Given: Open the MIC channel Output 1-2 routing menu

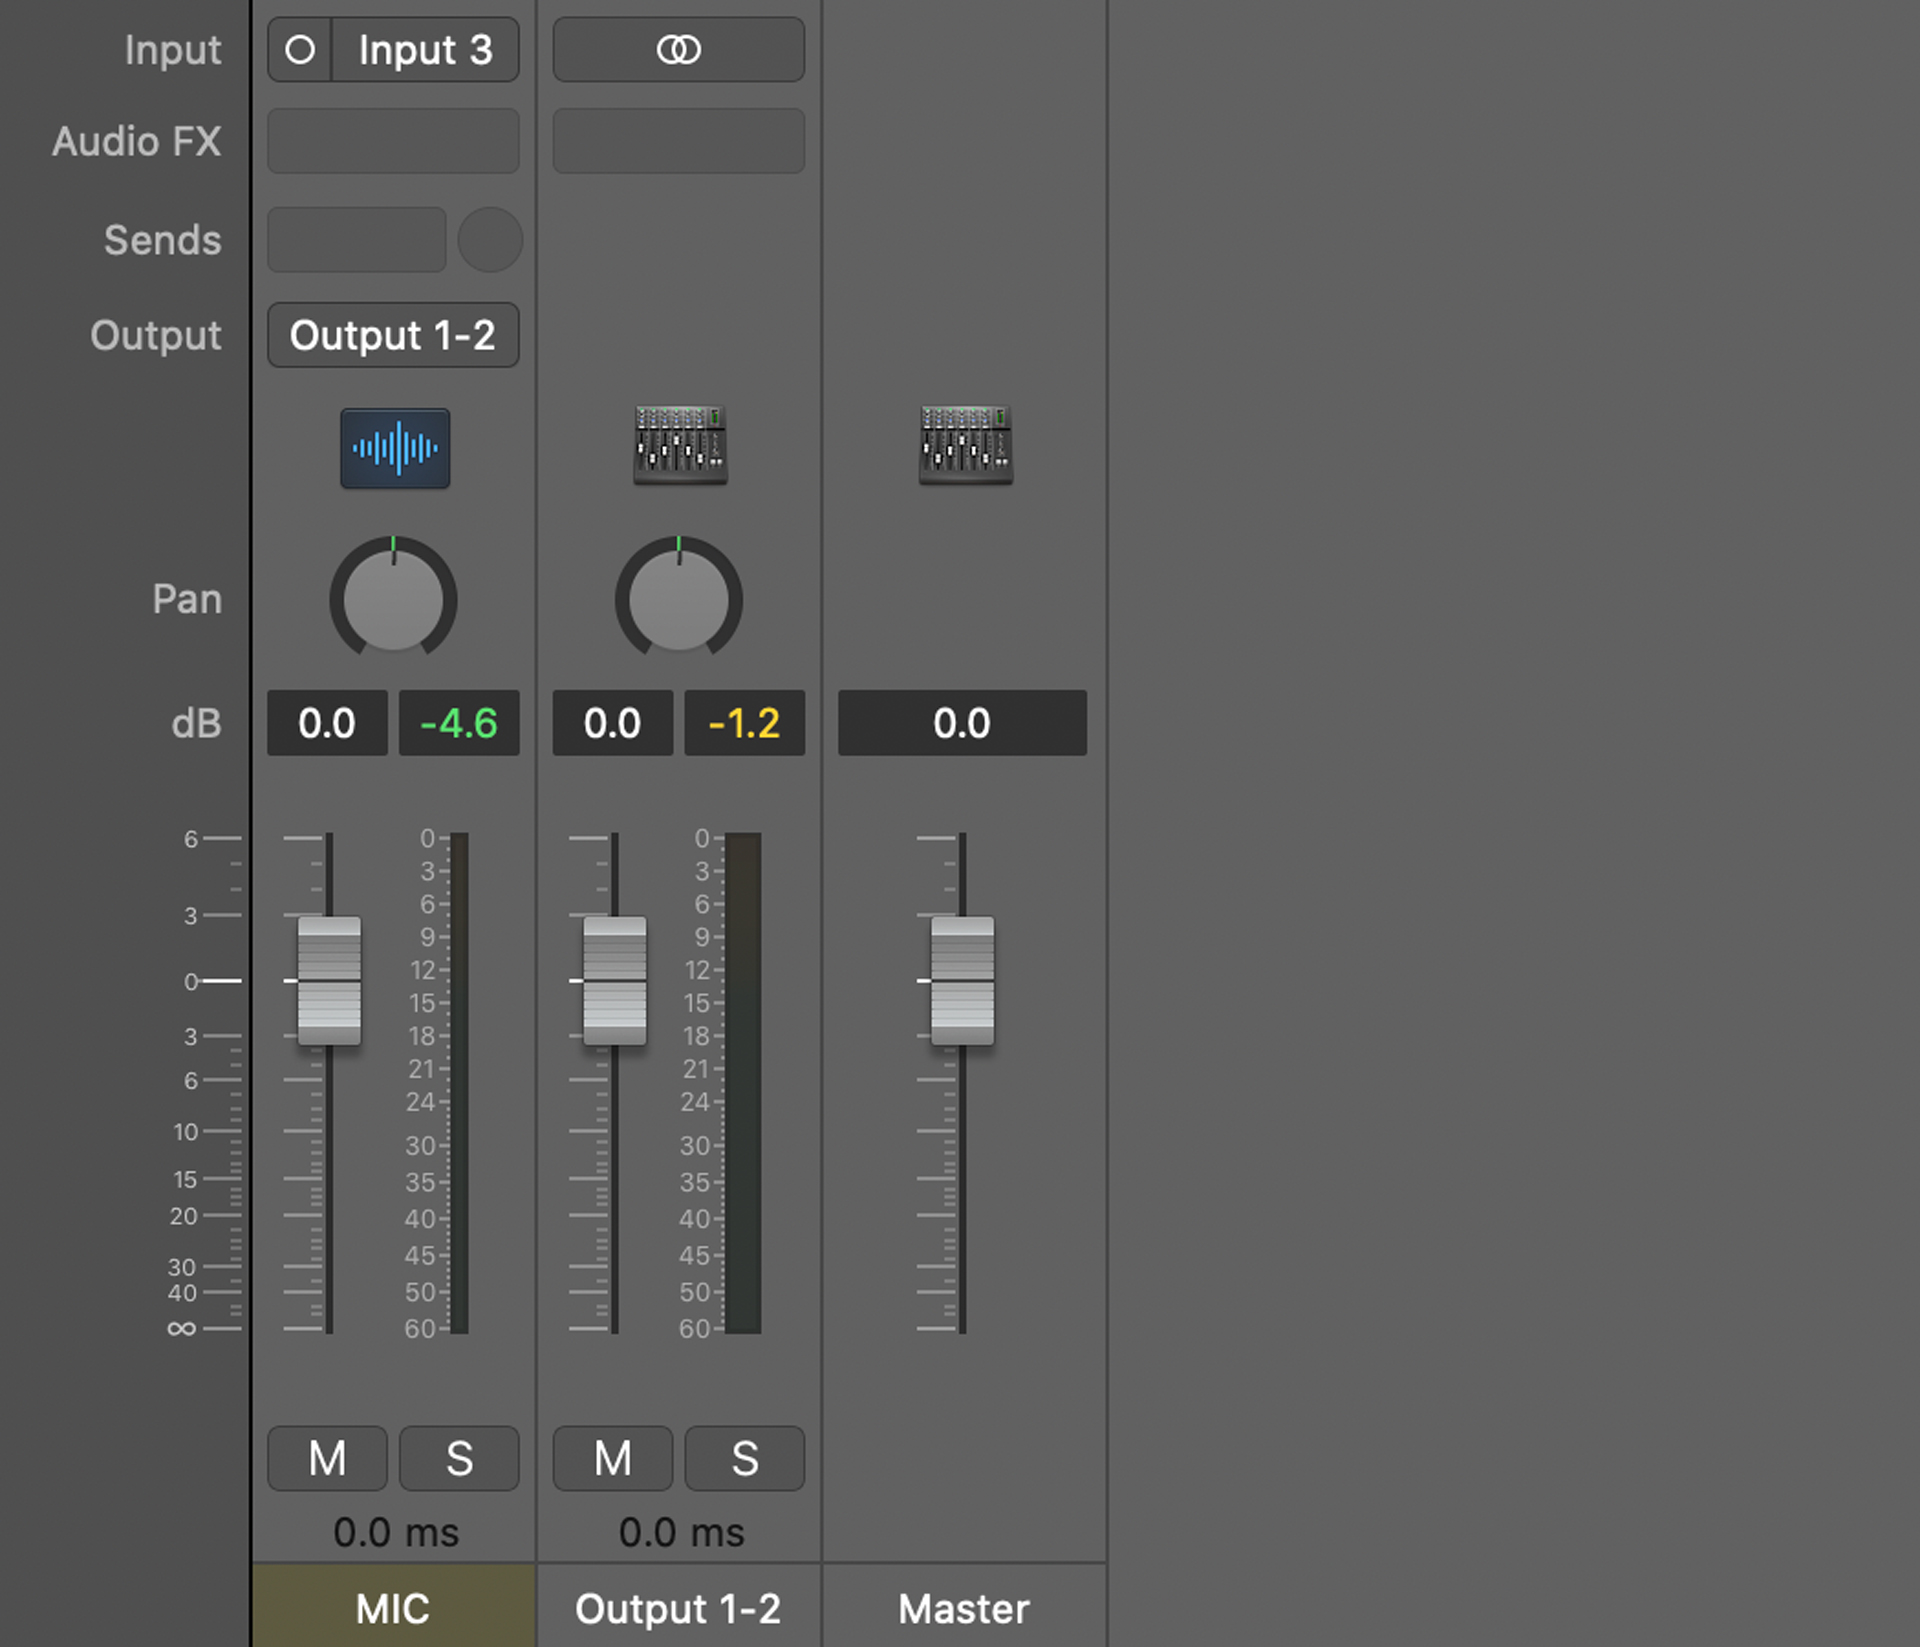Looking at the screenshot, I should pyautogui.click(x=393, y=335).
